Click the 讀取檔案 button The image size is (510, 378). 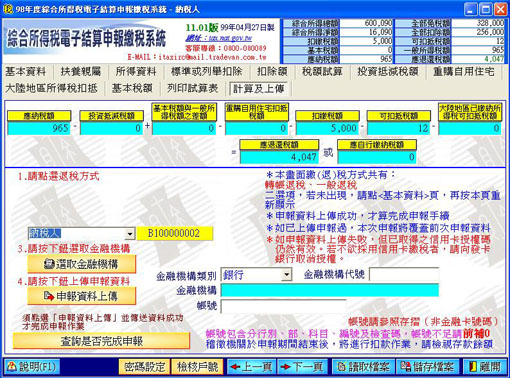point(363,367)
